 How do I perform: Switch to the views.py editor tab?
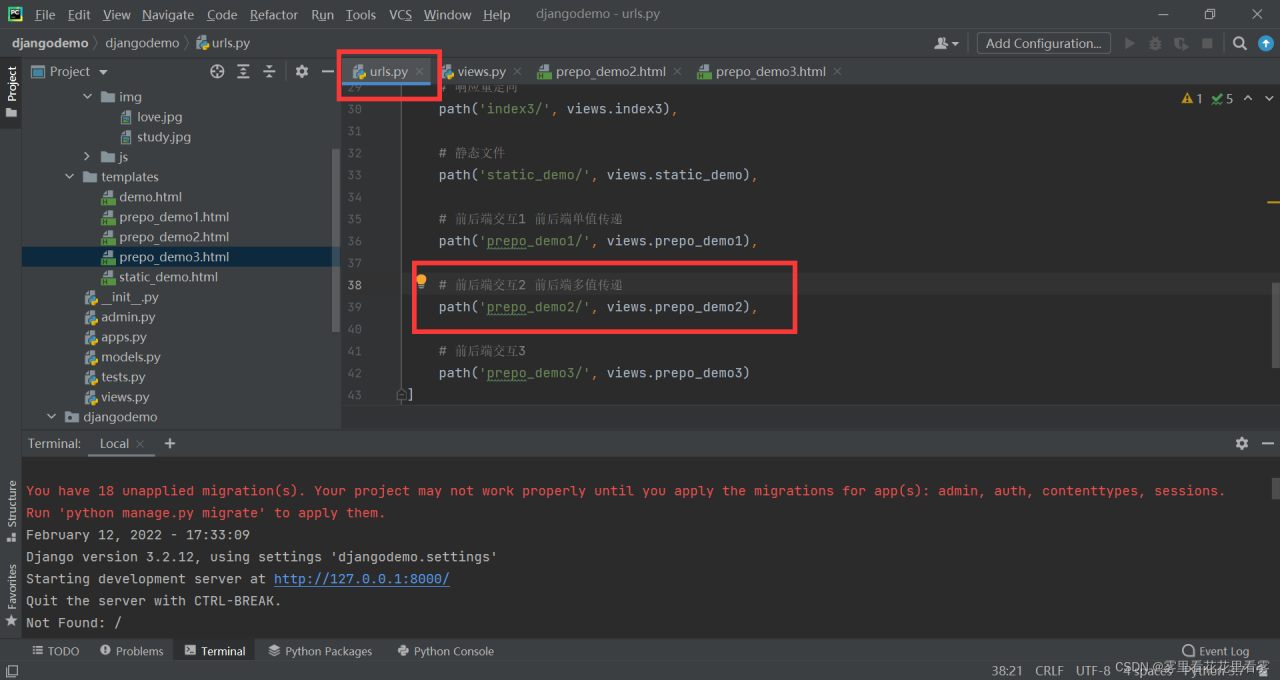pyautogui.click(x=480, y=71)
